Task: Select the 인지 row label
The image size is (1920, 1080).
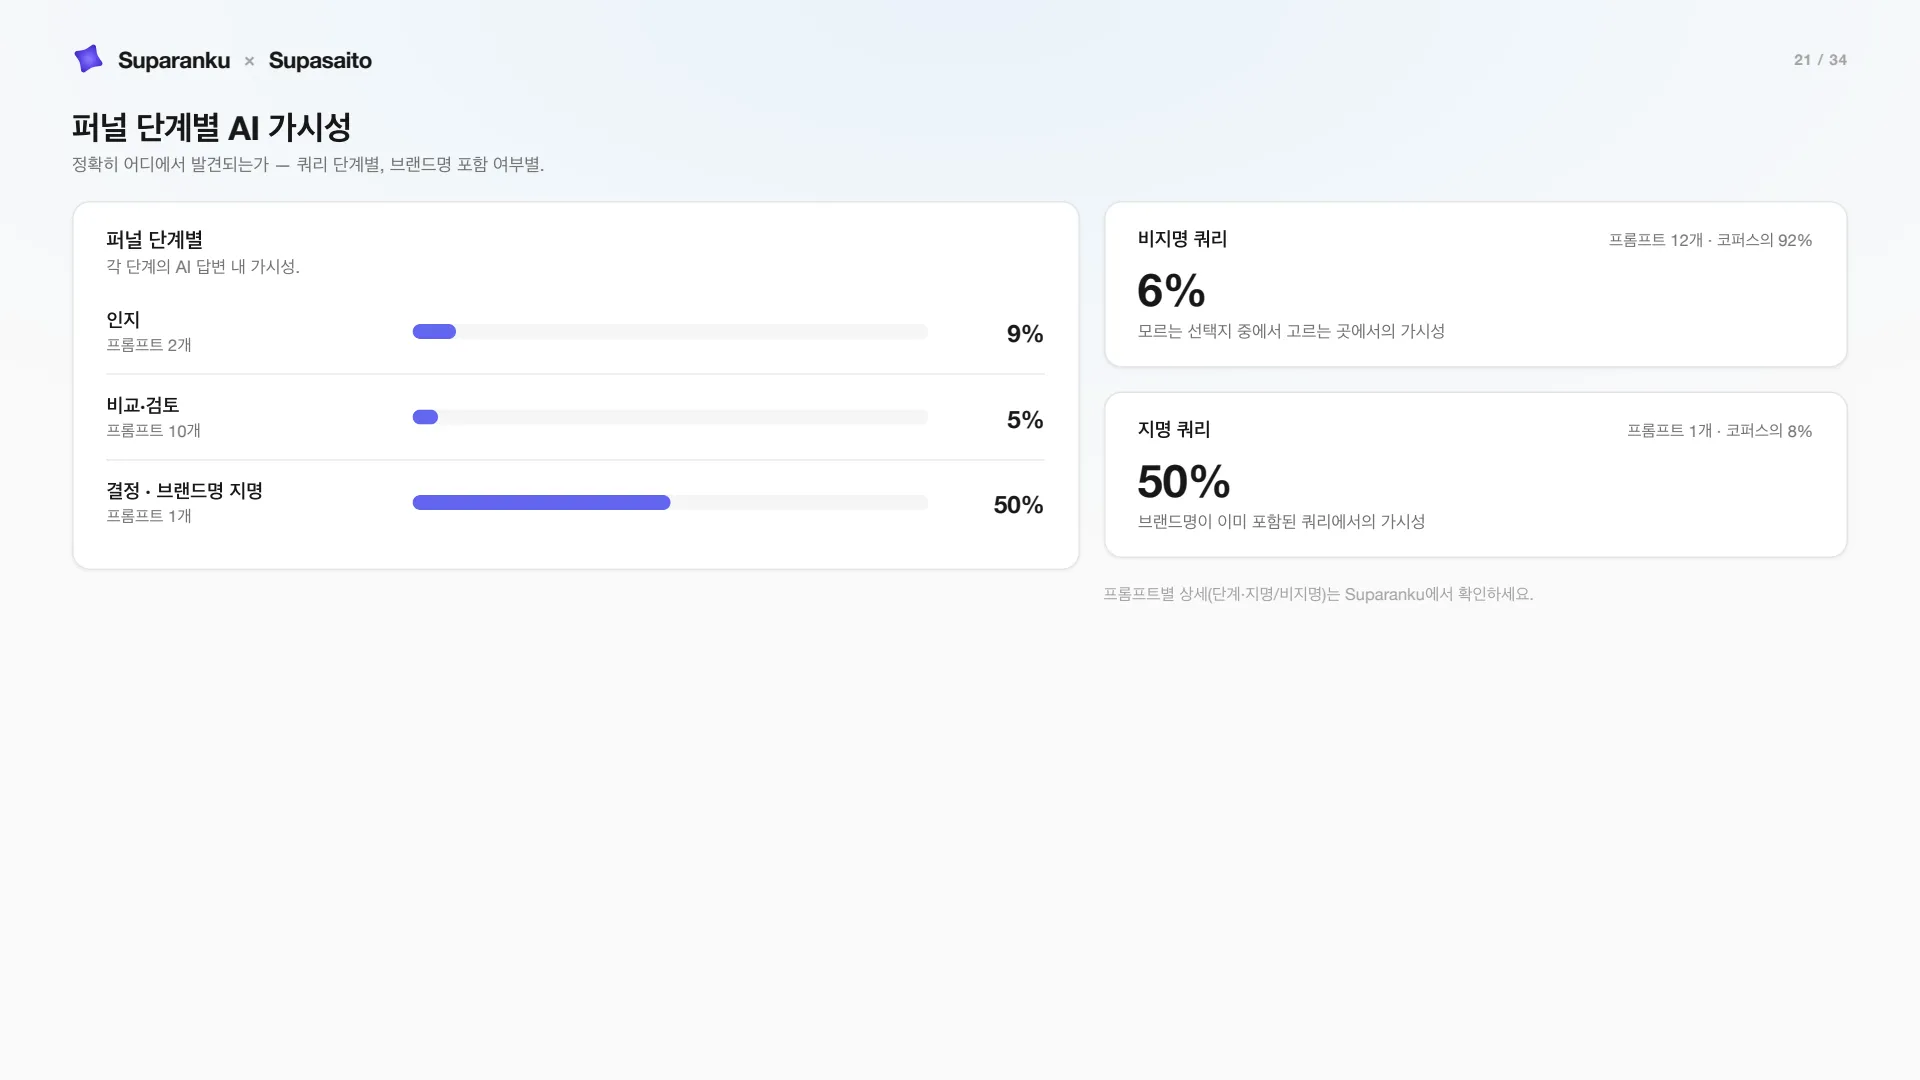Action: pyautogui.click(x=123, y=319)
